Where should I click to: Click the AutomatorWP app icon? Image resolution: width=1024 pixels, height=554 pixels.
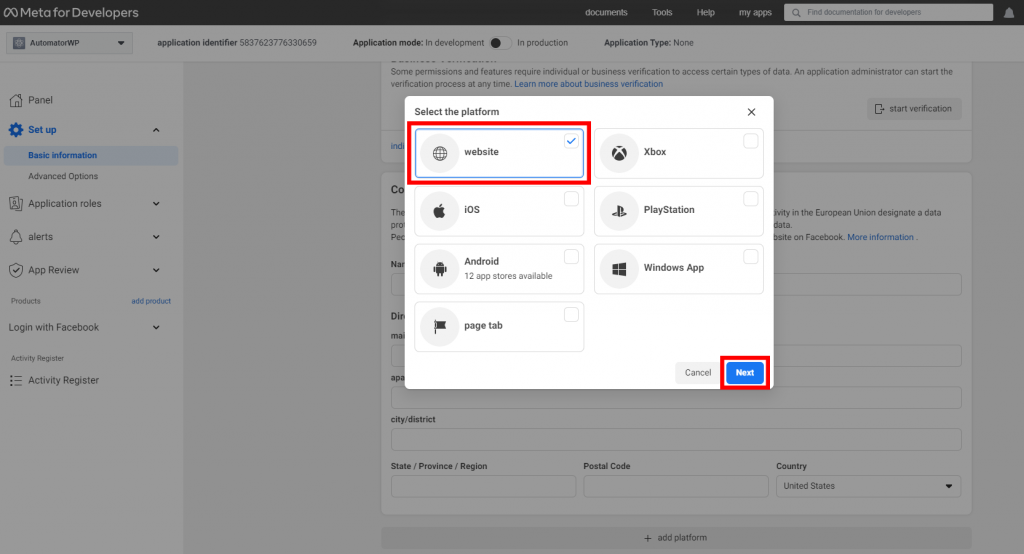(x=19, y=43)
